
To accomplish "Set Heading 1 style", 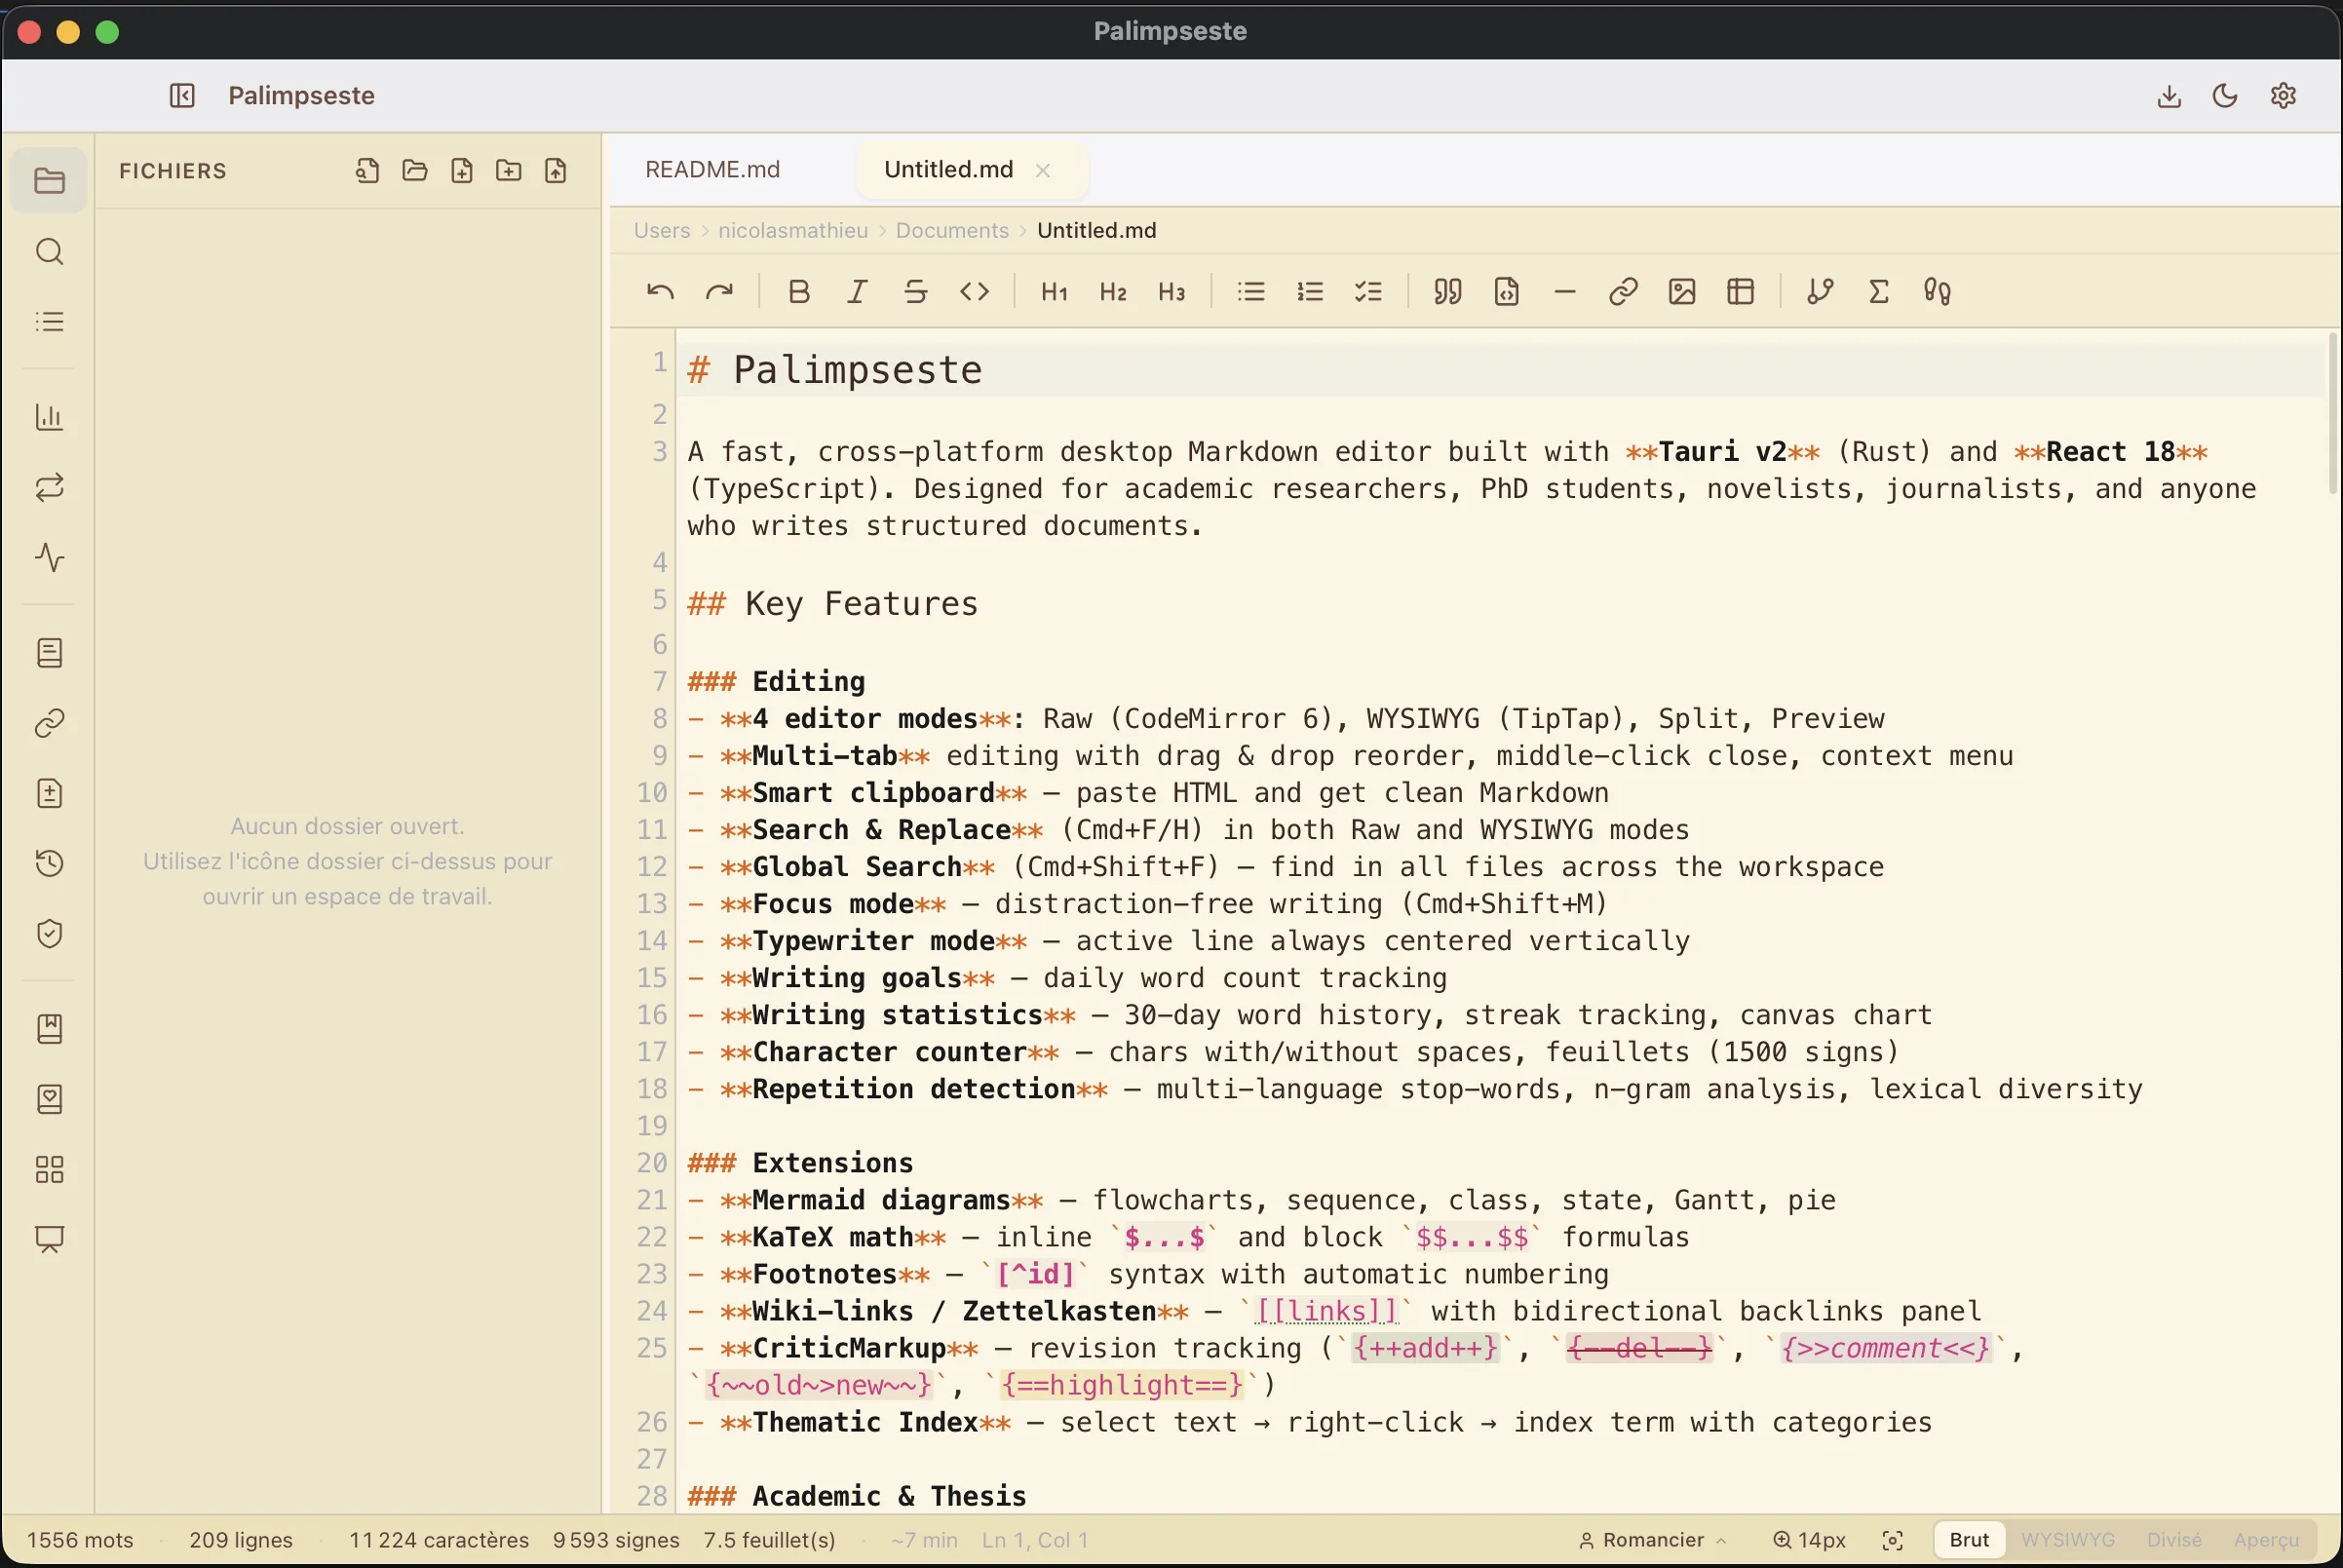I will [x=1054, y=291].
